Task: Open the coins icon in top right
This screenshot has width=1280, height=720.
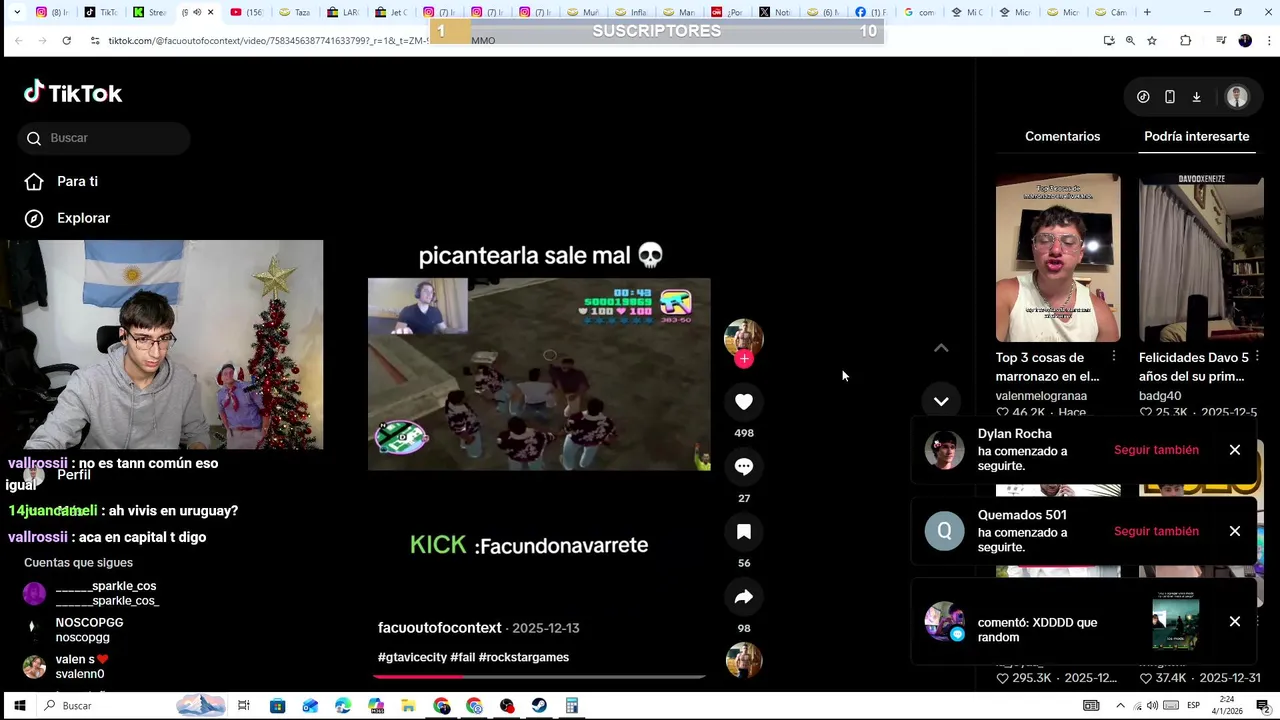Action: [1143, 97]
